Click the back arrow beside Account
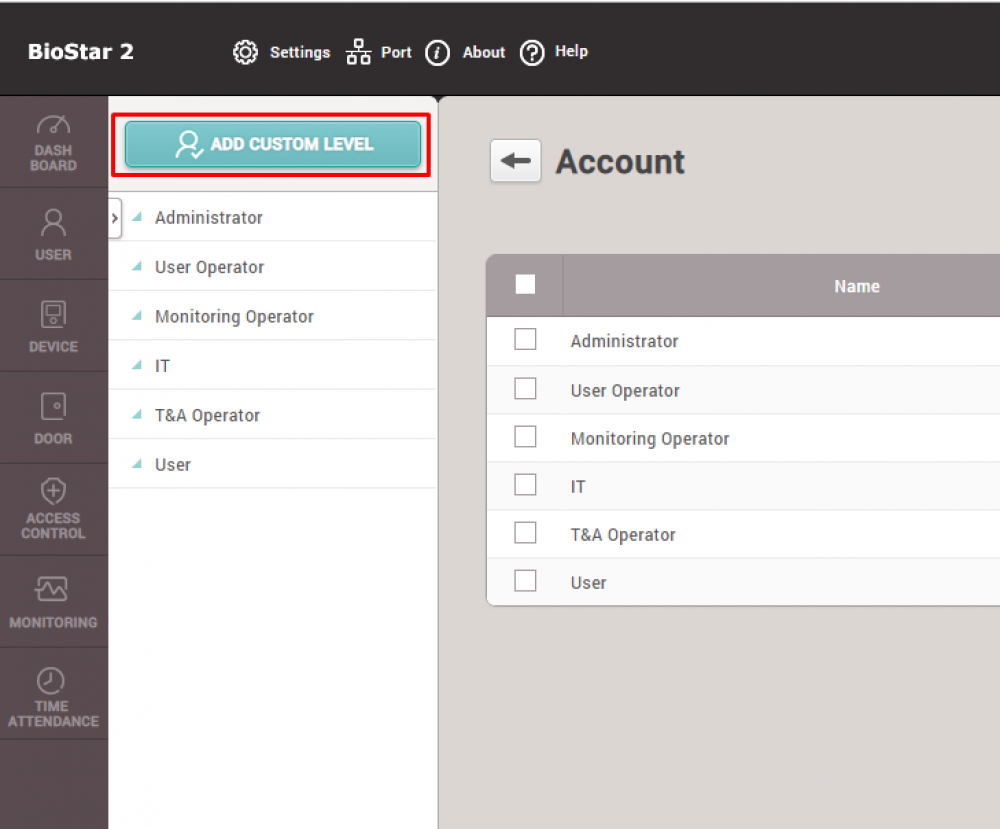Image resolution: width=1000 pixels, height=829 pixels. point(515,161)
